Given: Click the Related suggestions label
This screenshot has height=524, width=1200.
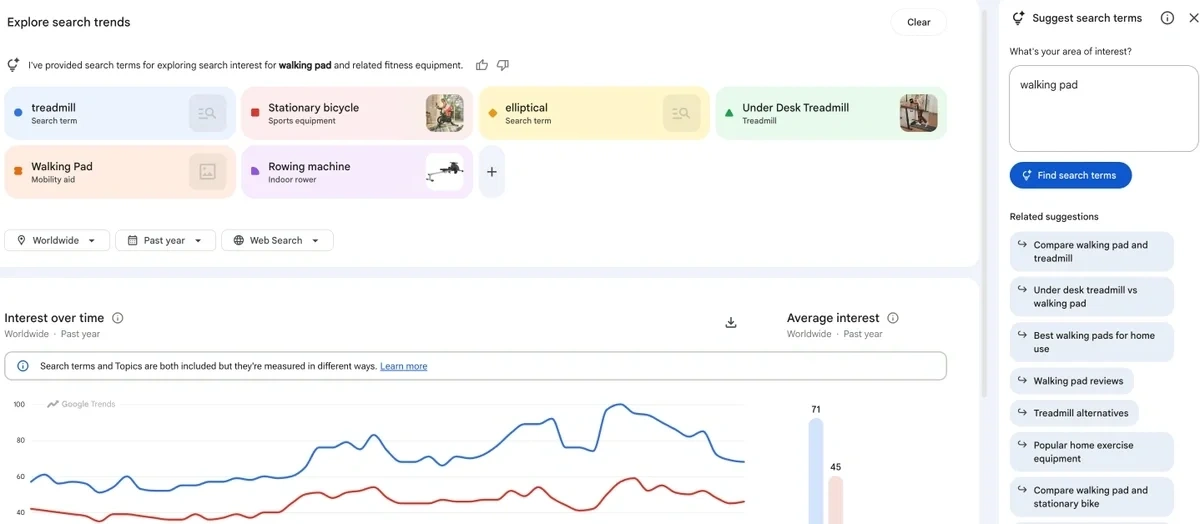Looking at the screenshot, I should point(1054,216).
